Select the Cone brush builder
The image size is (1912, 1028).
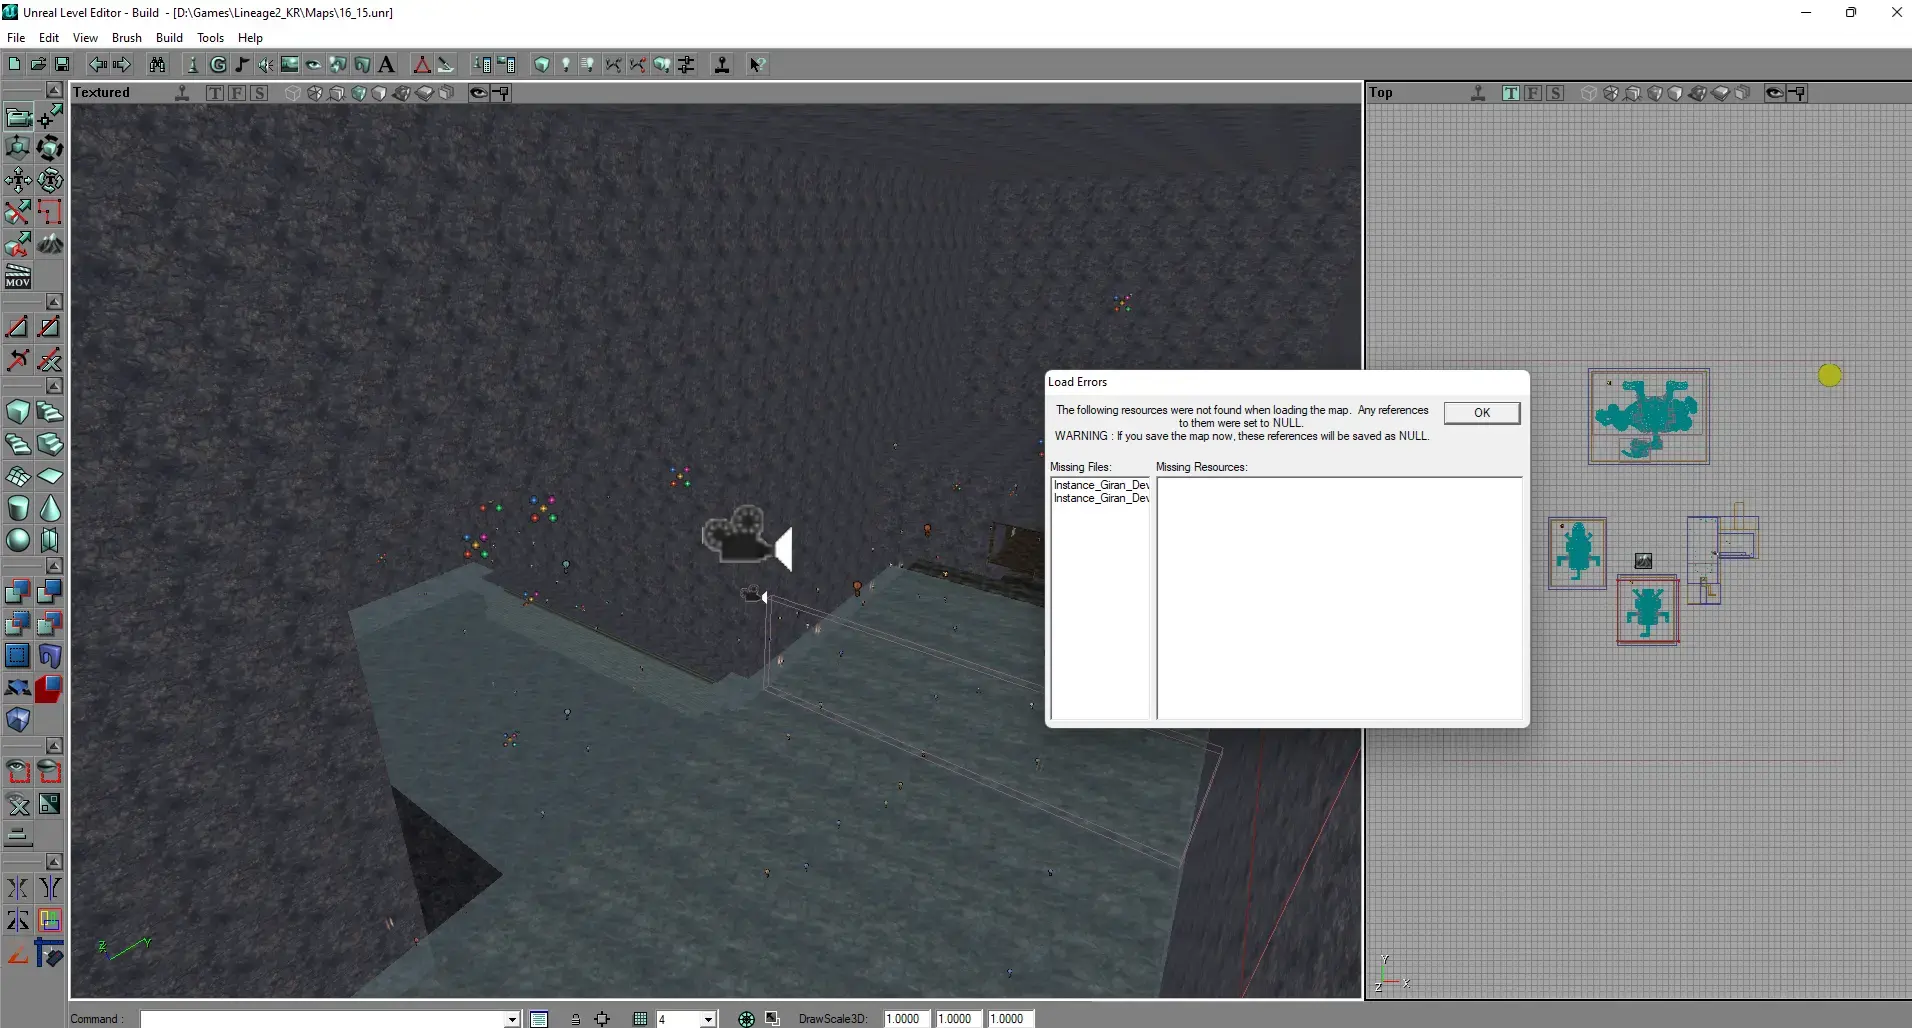pos(50,508)
